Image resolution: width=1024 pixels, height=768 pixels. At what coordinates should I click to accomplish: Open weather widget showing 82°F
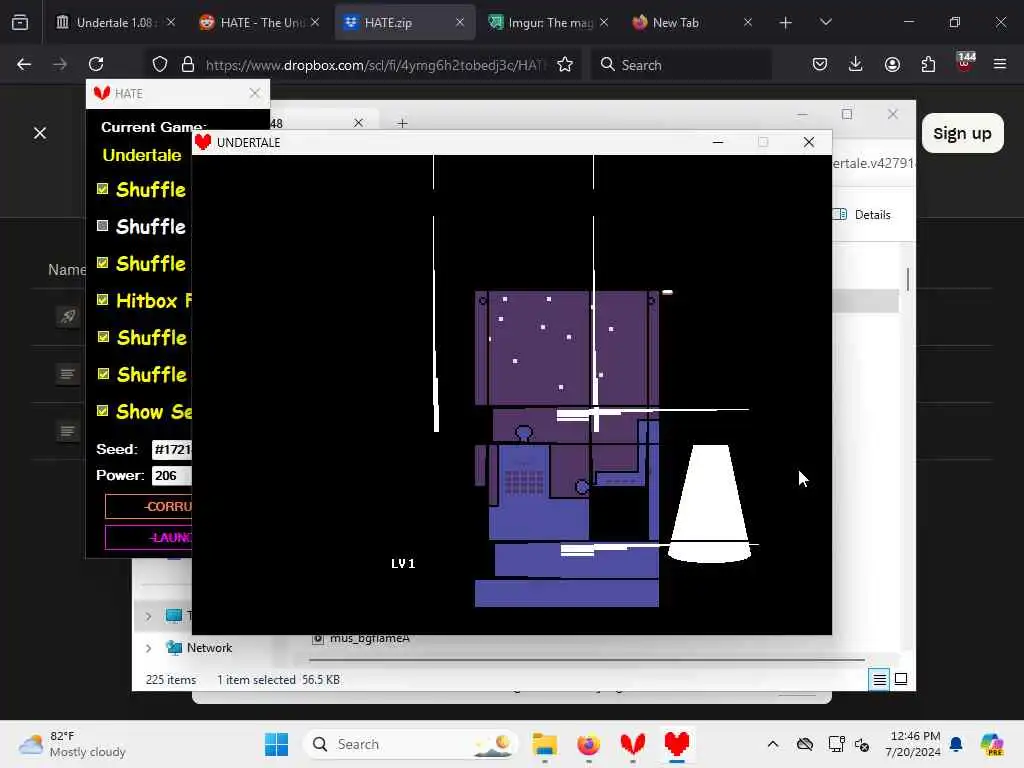tap(73, 744)
